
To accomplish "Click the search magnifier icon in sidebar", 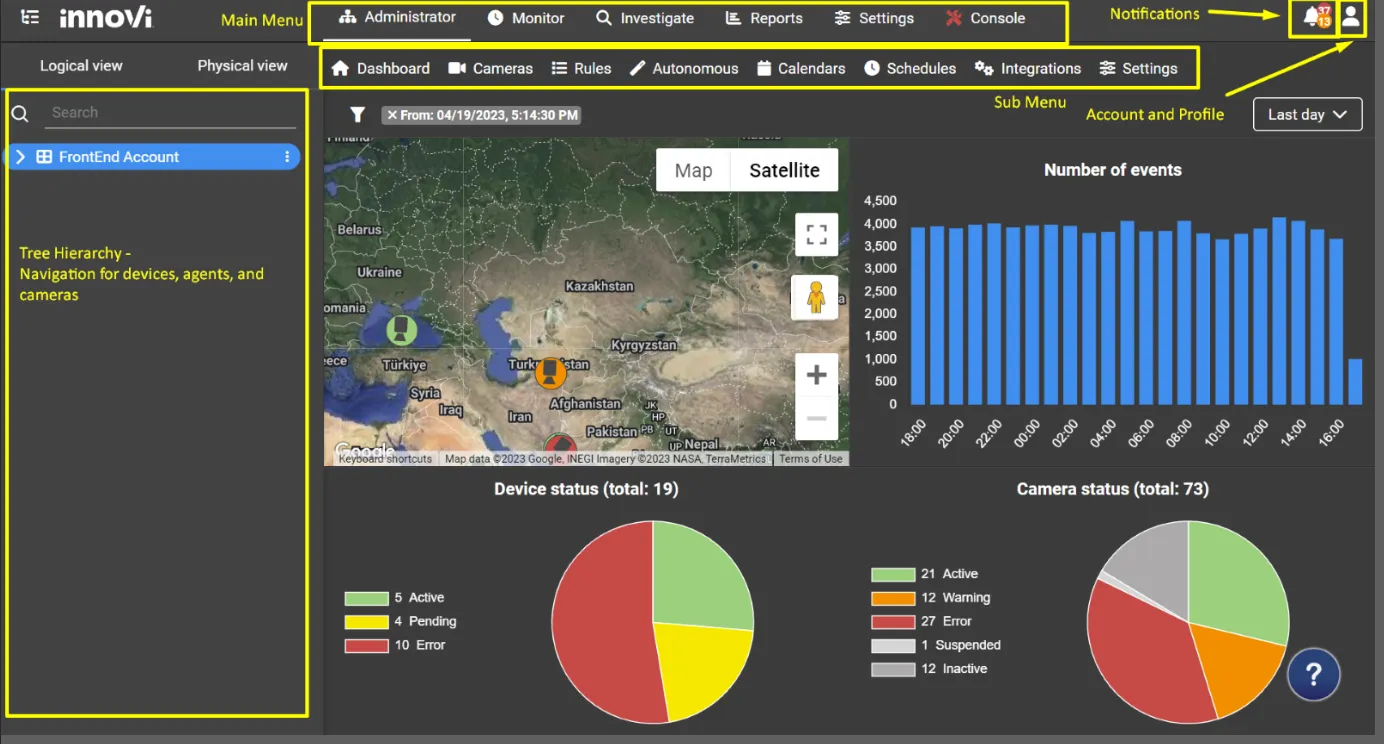I will pos(20,114).
